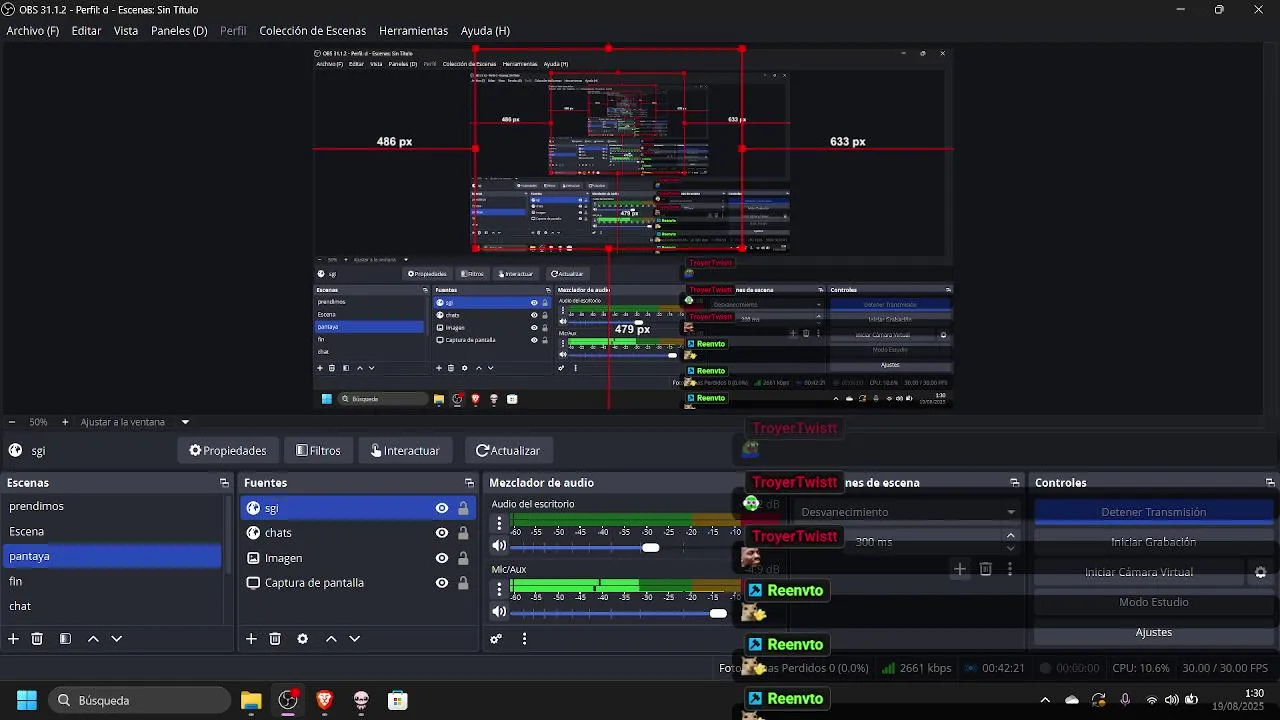Move selected scene up
The image size is (1280, 720).
93,639
